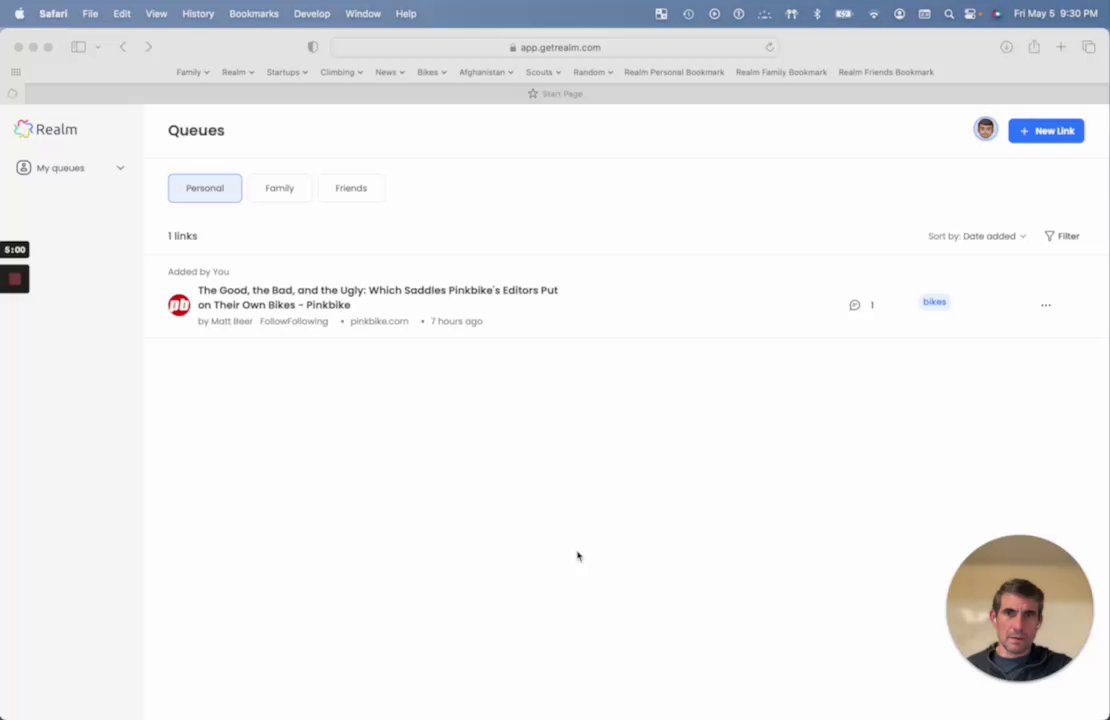Click the author name Matt Beer

[x=231, y=321]
